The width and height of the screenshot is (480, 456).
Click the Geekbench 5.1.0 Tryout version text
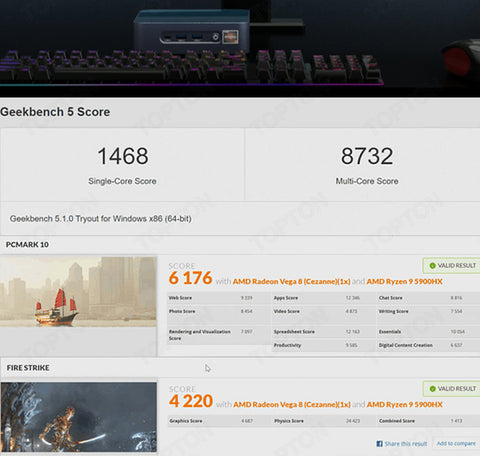click(100, 219)
